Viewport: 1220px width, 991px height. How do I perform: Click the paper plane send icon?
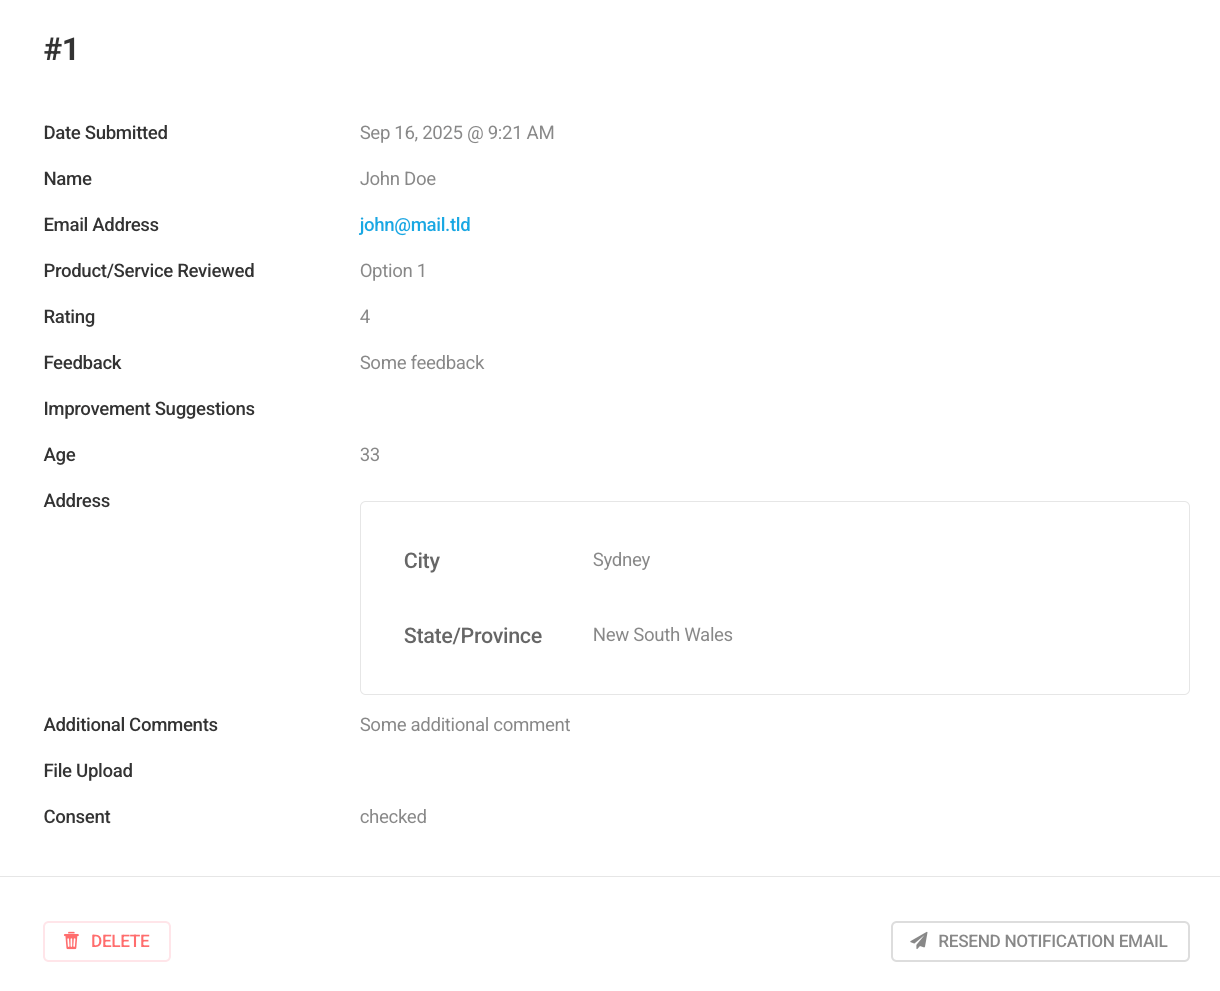[919, 941]
